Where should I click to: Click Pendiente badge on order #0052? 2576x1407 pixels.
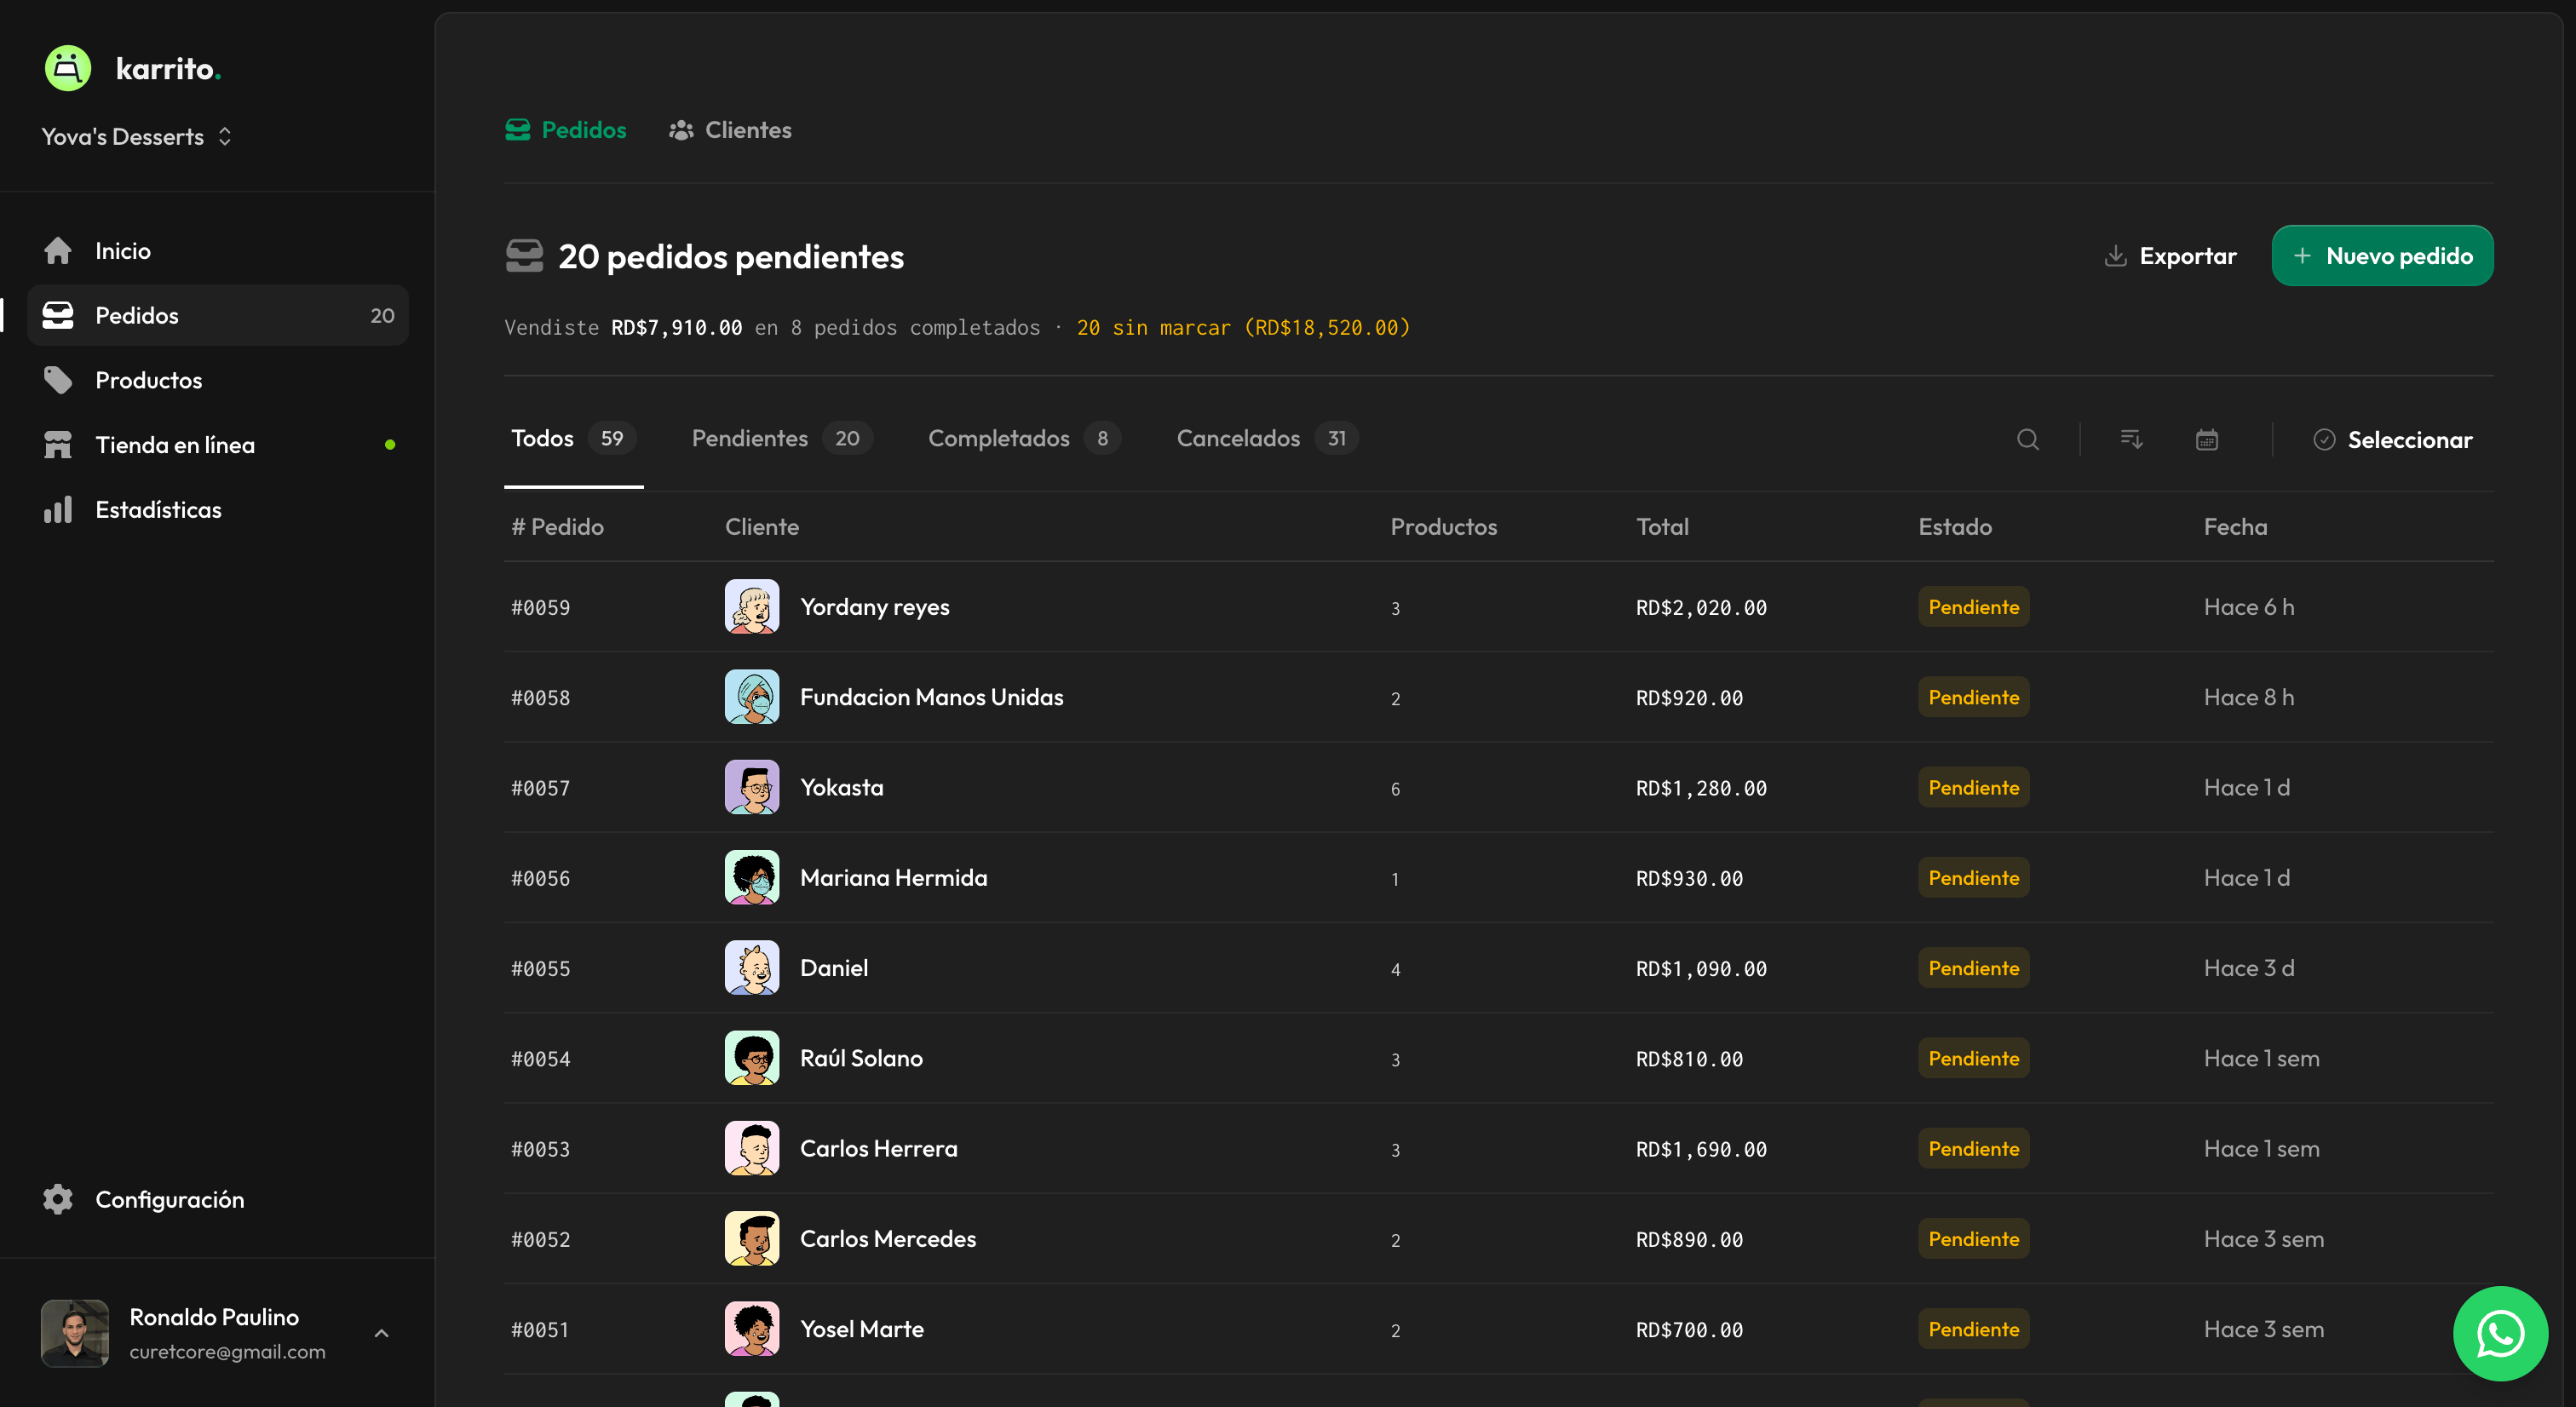pos(1973,1238)
